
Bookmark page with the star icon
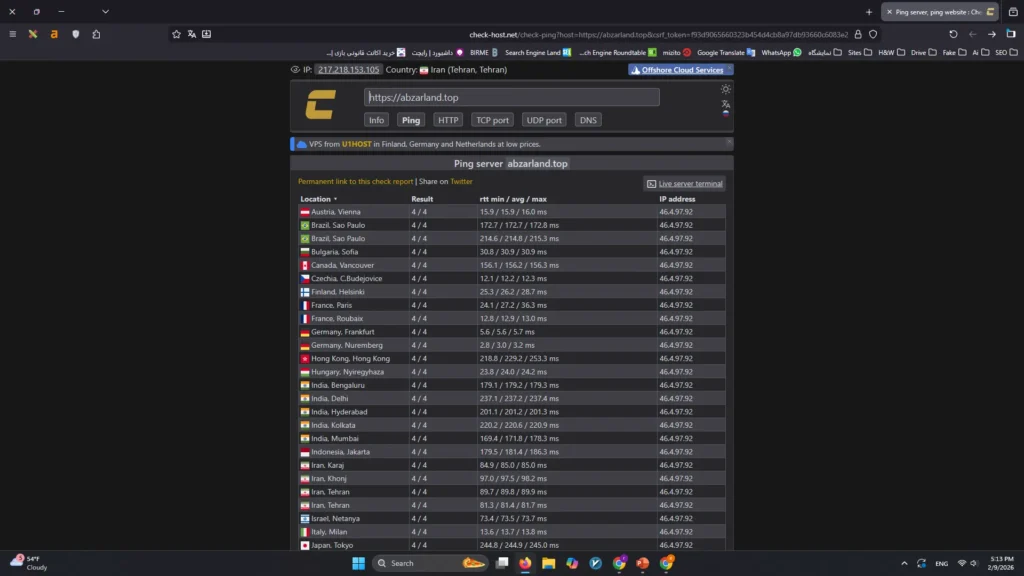click(x=177, y=34)
